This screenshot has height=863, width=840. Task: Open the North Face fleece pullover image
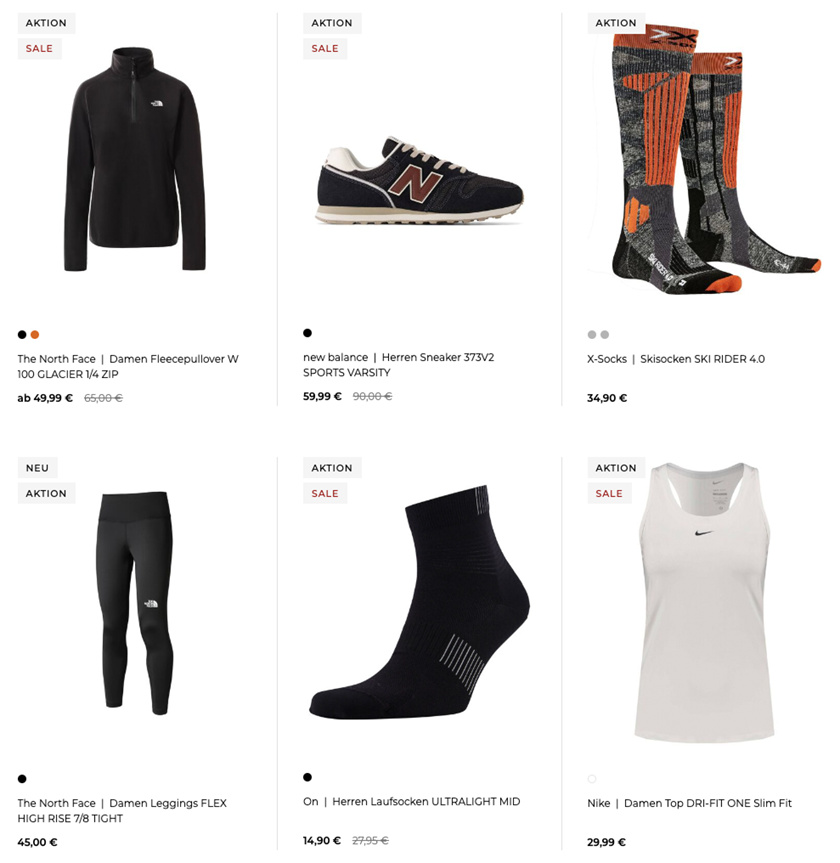pyautogui.click(x=135, y=159)
